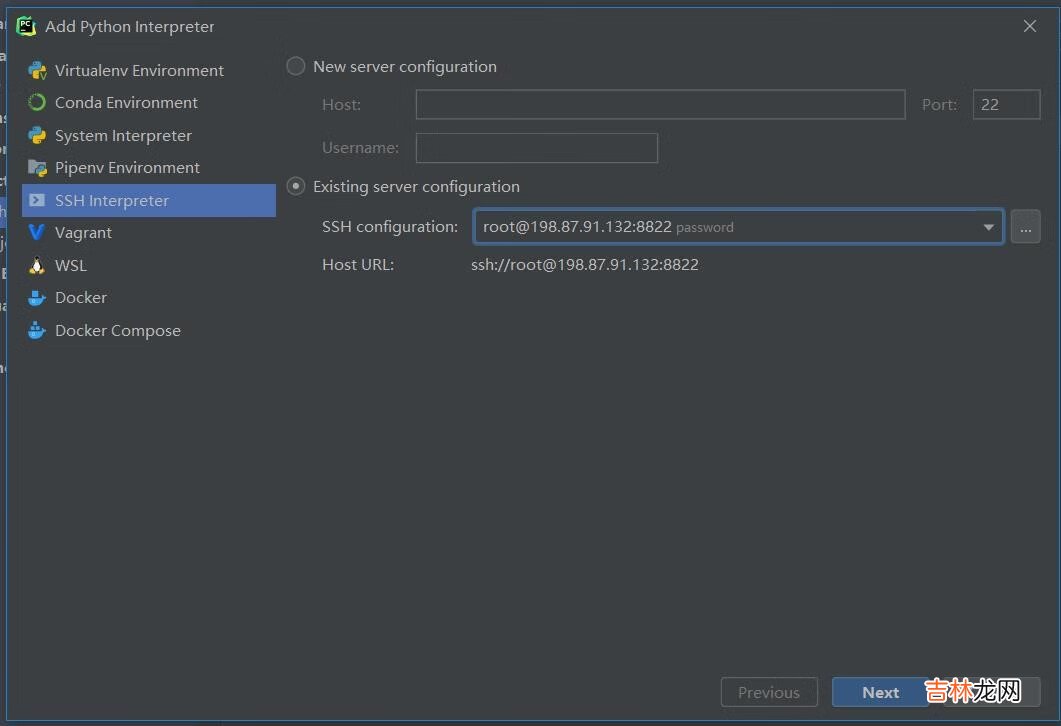Click the Port number field
Image resolution: width=1061 pixels, height=726 pixels.
(1006, 104)
